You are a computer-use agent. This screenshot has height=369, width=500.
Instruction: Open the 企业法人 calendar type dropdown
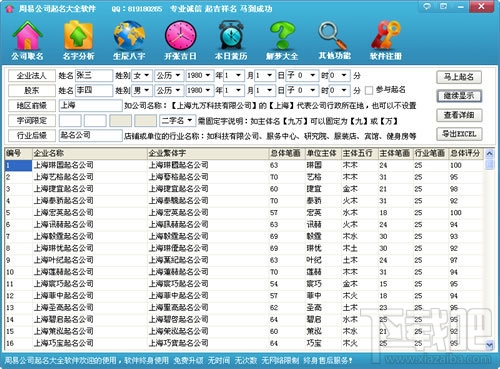pyautogui.click(x=169, y=76)
